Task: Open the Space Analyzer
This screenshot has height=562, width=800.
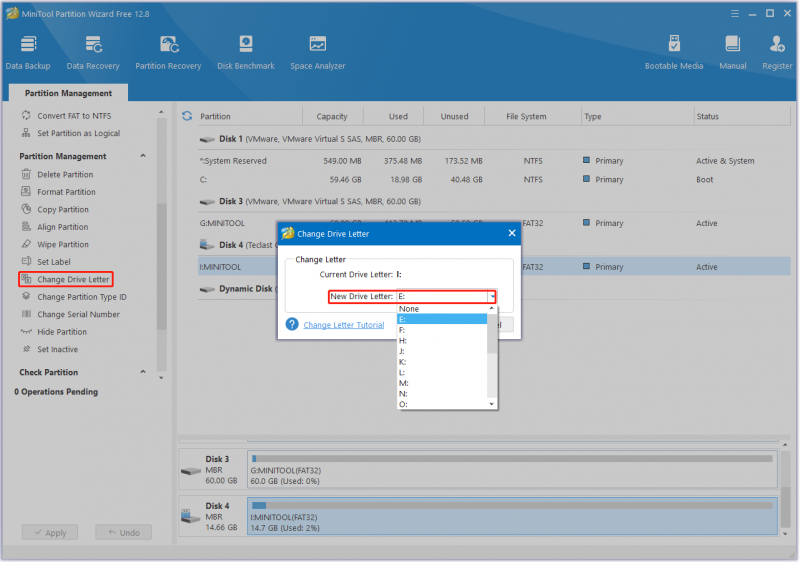Action: [x=317, y=52]
